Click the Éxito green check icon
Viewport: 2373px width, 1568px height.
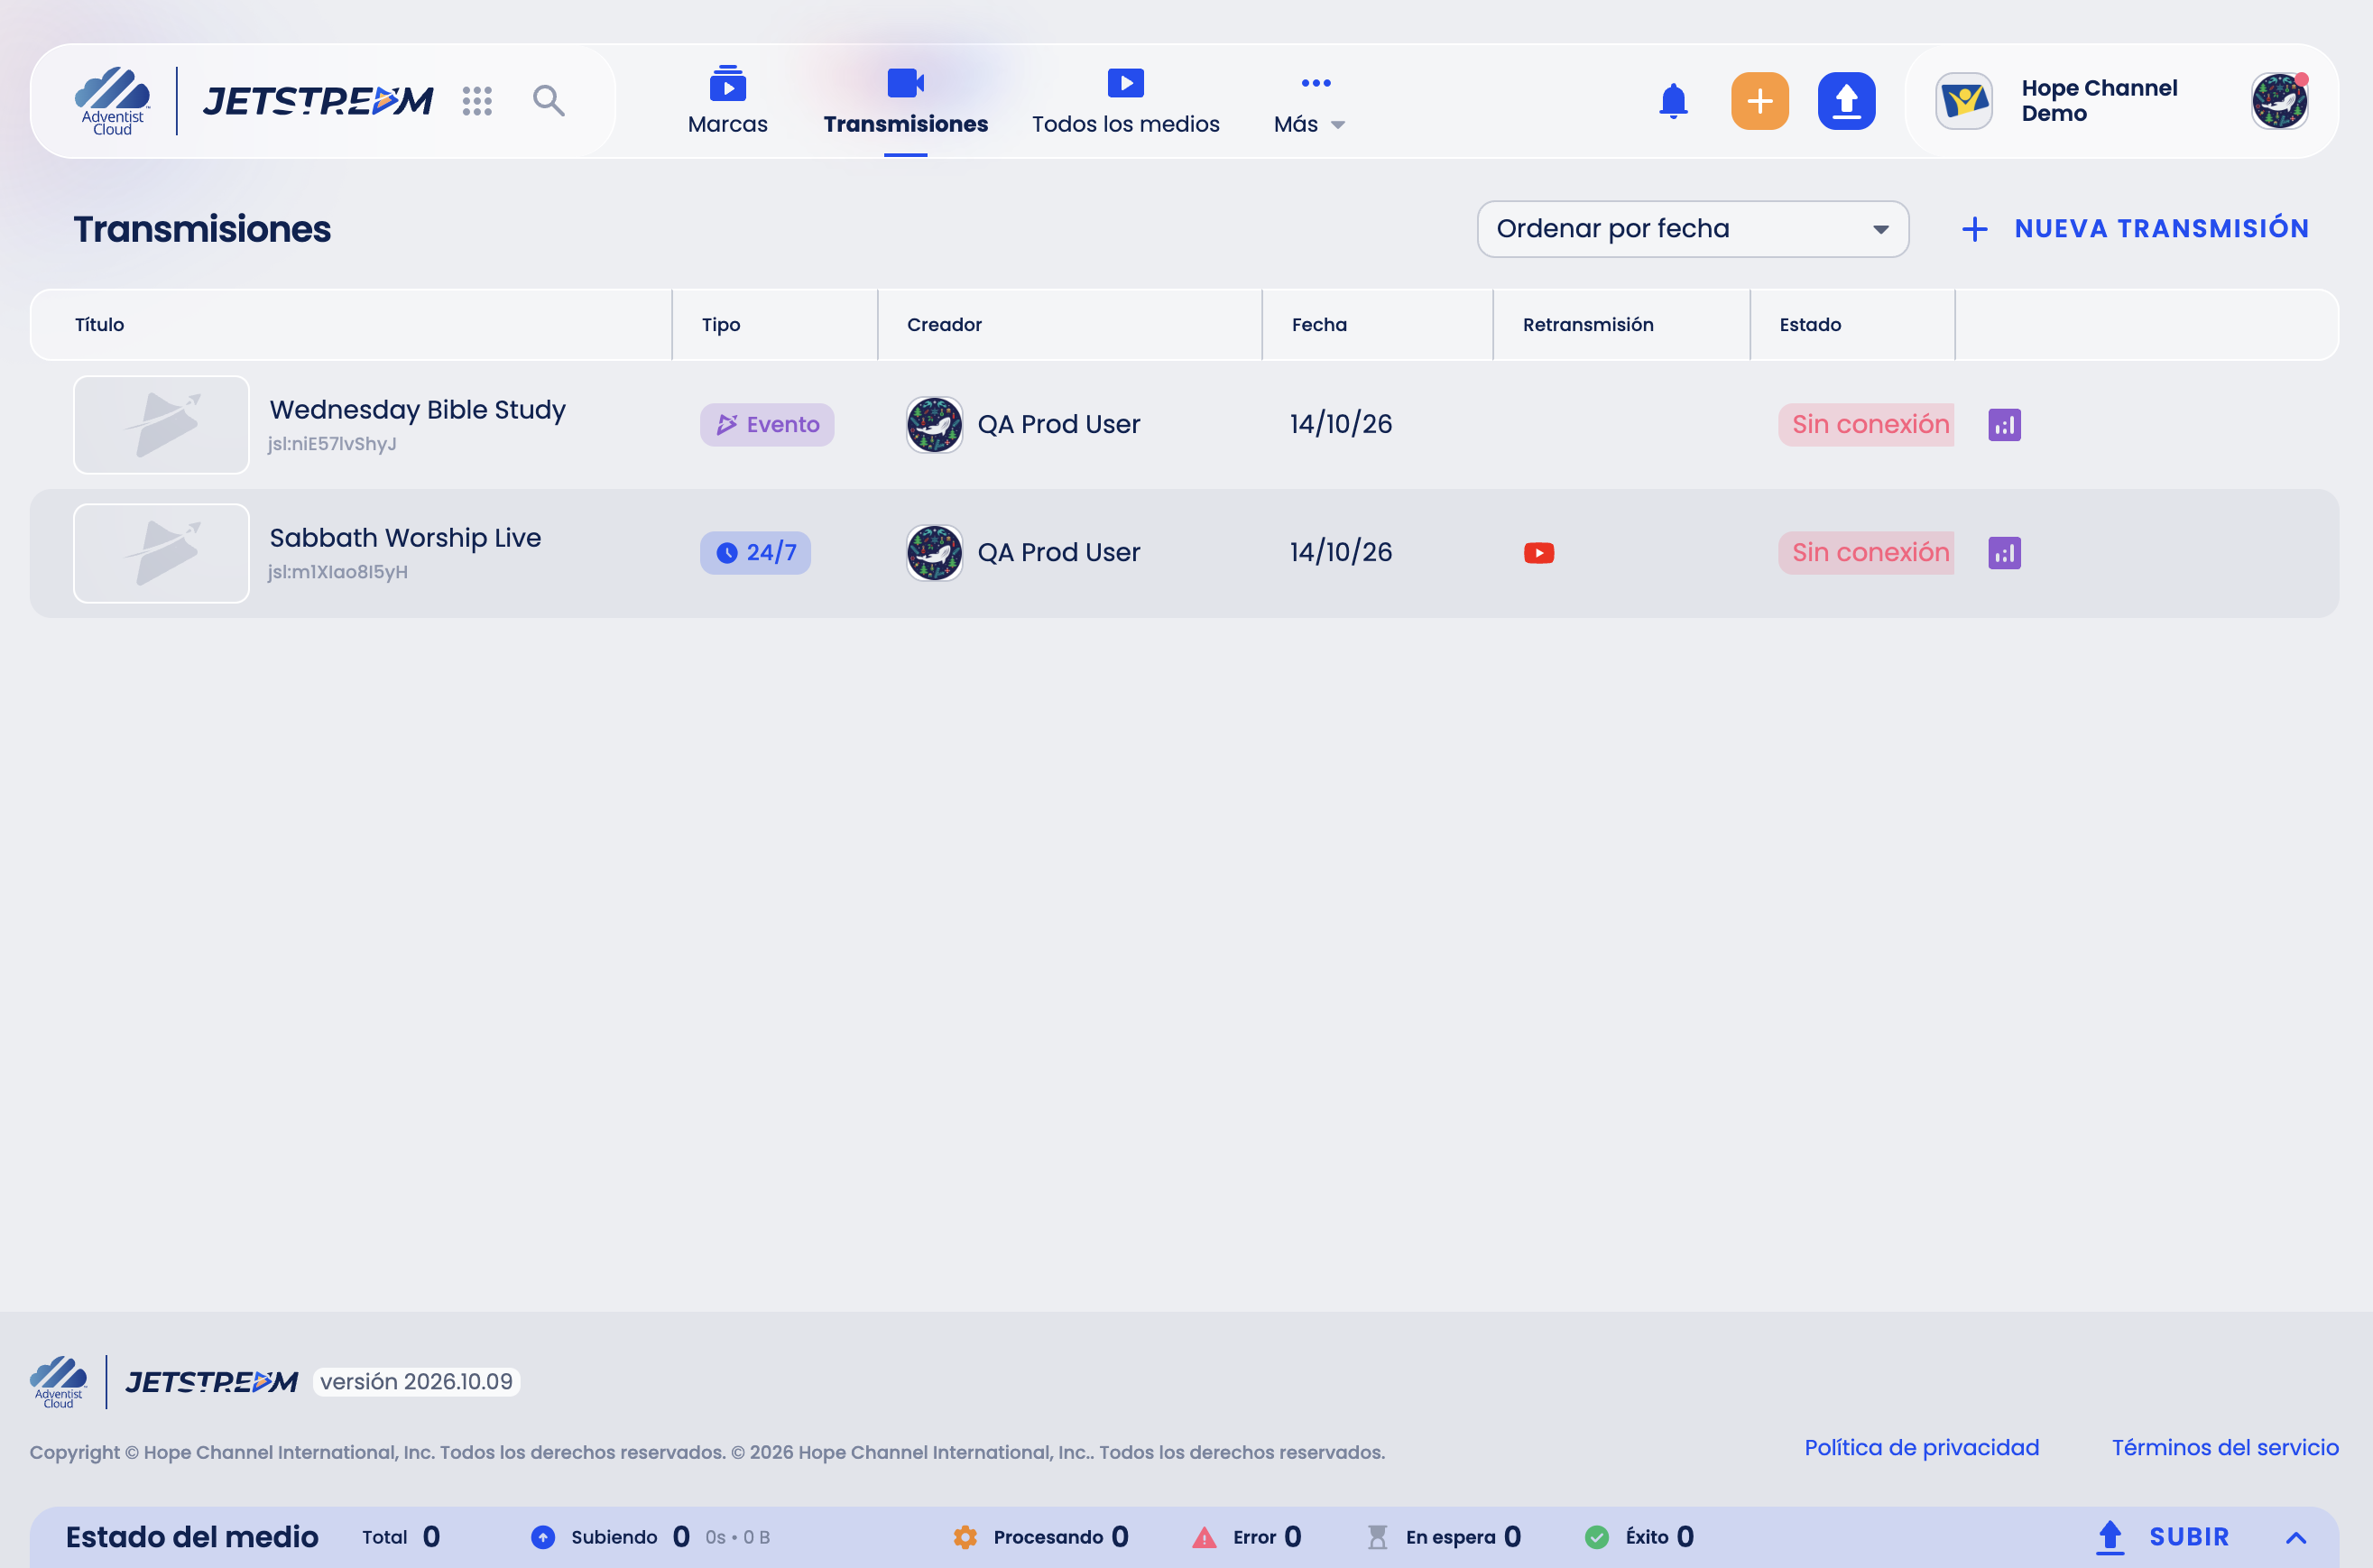coord(1596,1537)
